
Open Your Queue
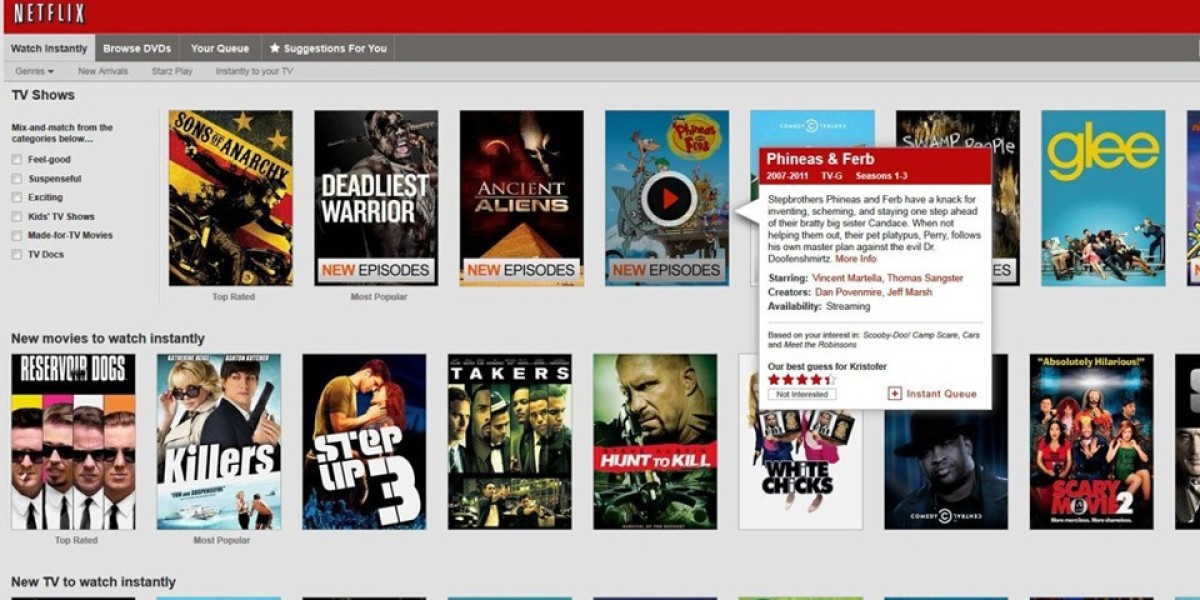coord(220,47)
